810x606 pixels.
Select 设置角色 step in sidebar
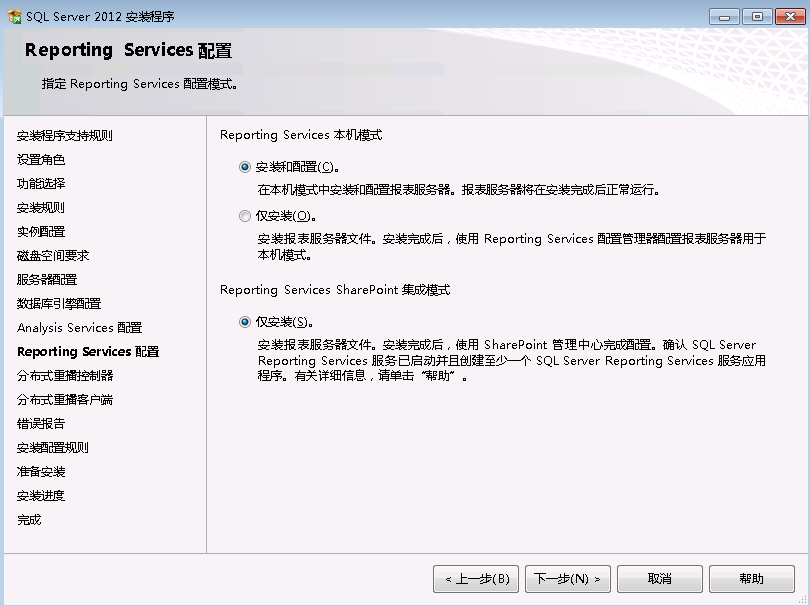point(41,160)
